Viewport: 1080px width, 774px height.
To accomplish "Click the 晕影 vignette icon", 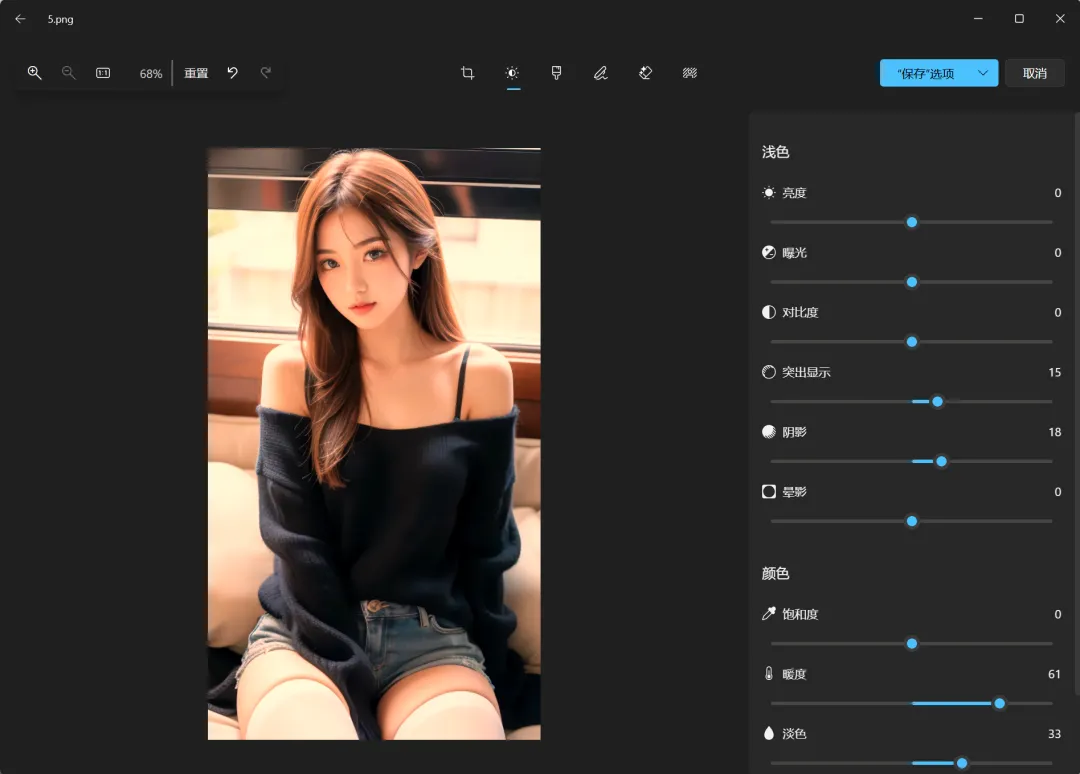I will click(769, 492).
